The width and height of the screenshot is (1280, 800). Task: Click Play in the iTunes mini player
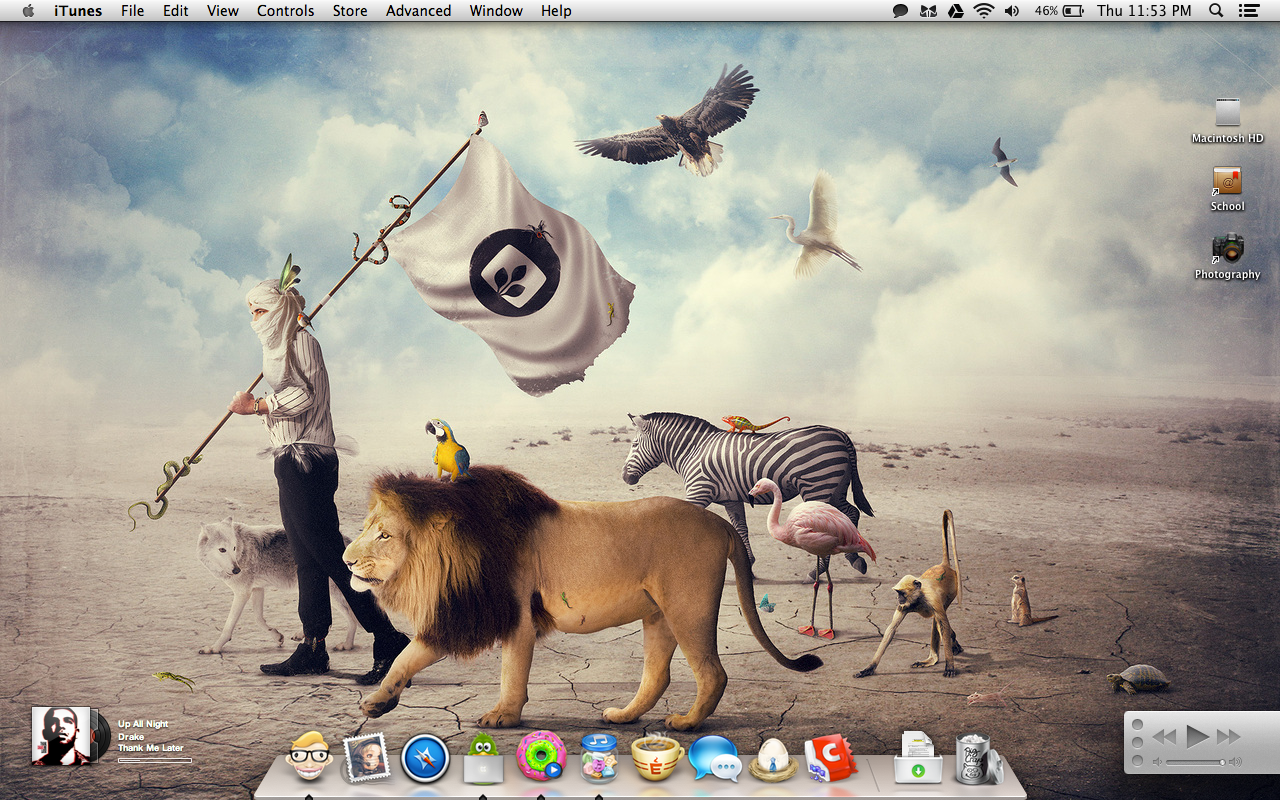(x=1197, y=737)
